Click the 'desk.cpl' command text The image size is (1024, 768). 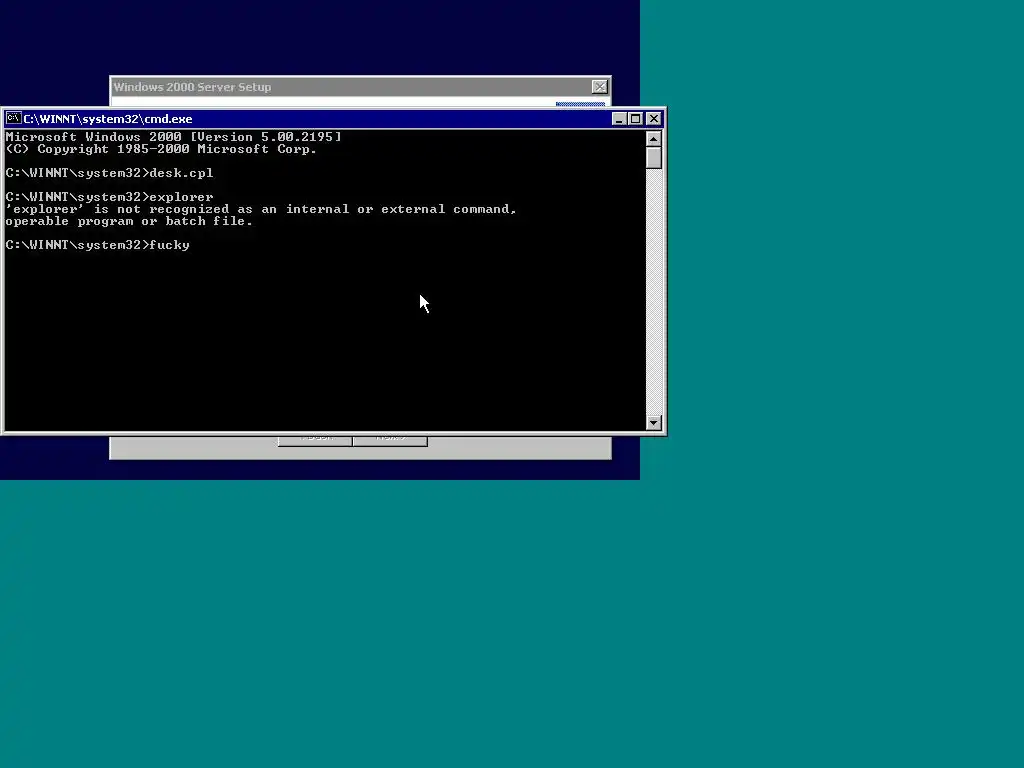[x=182, y=173]
